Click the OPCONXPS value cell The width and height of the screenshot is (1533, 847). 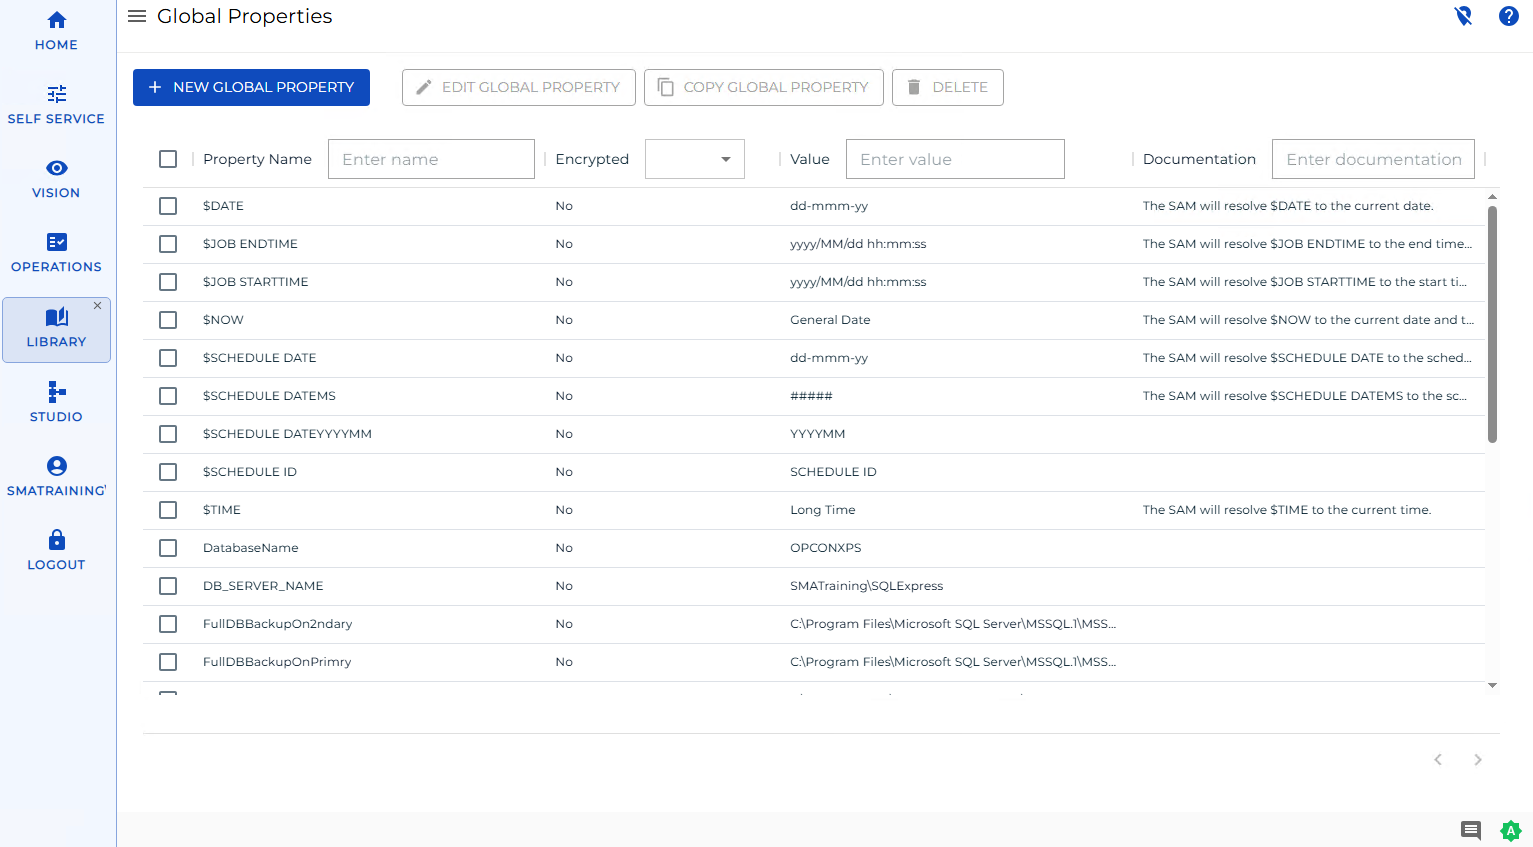tap(826, 548)
